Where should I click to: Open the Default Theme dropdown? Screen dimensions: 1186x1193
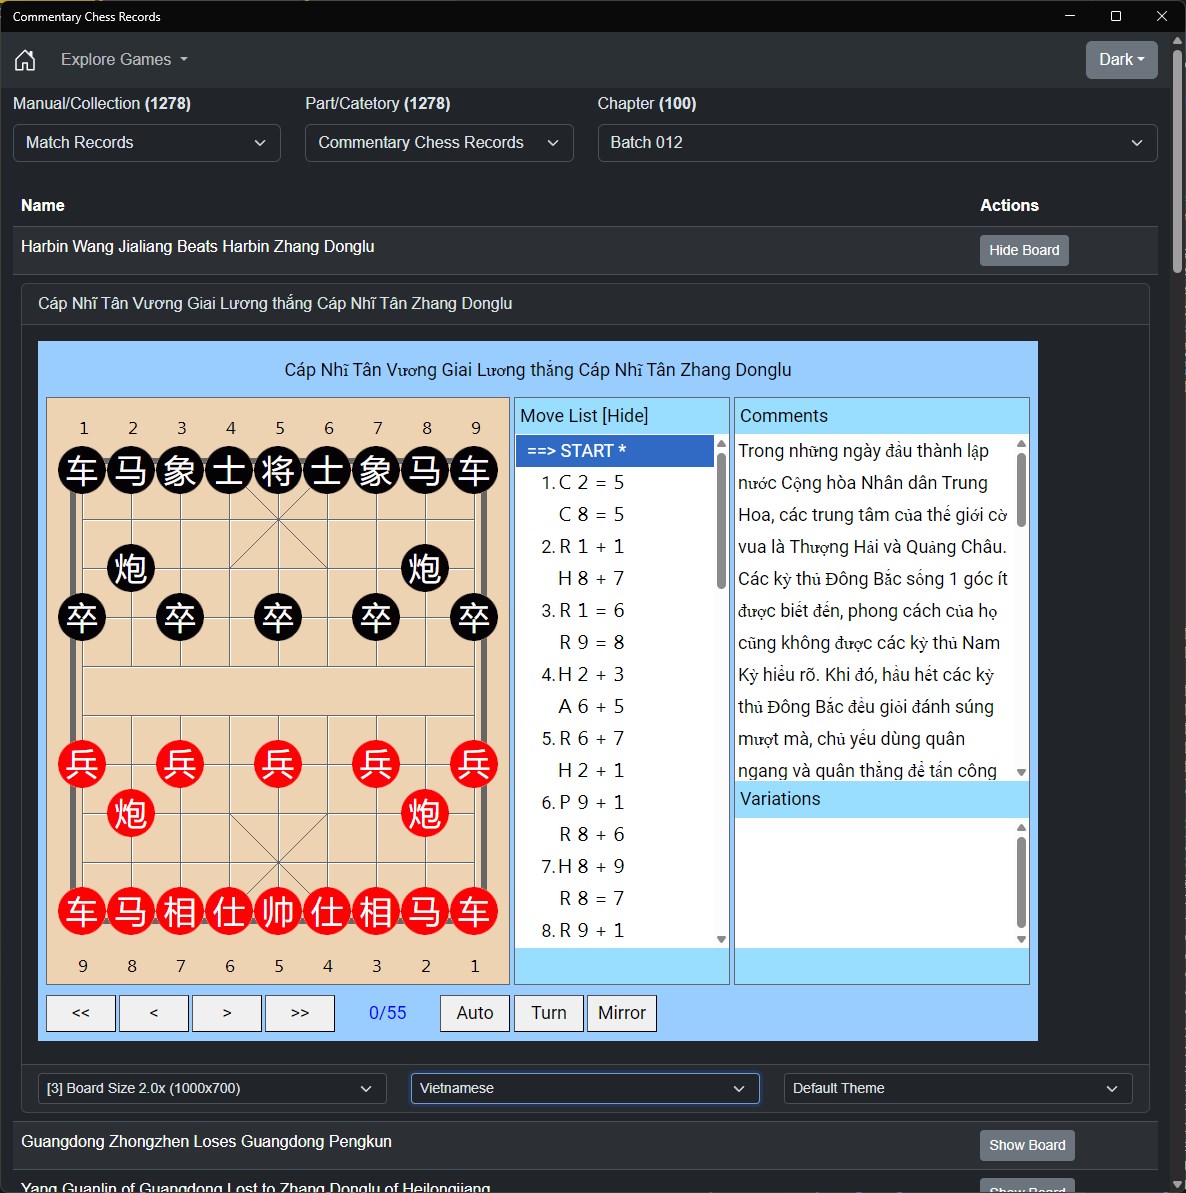pyautogui.click(x=958, y=1088)
